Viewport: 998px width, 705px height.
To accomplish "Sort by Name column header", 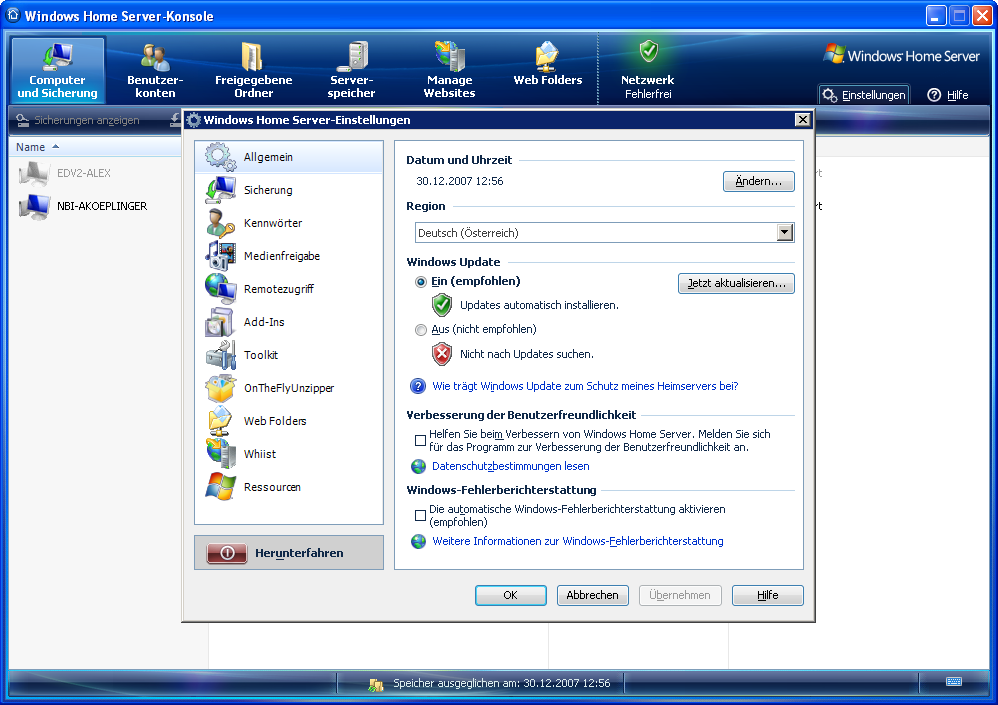I will click(x=31, y=147).
